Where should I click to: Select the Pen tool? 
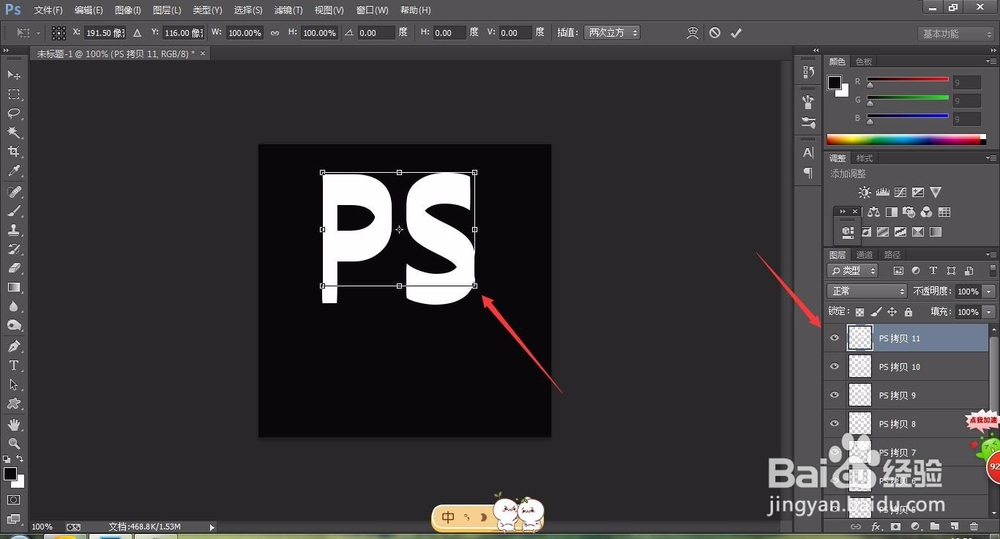(x=13, y=346)
